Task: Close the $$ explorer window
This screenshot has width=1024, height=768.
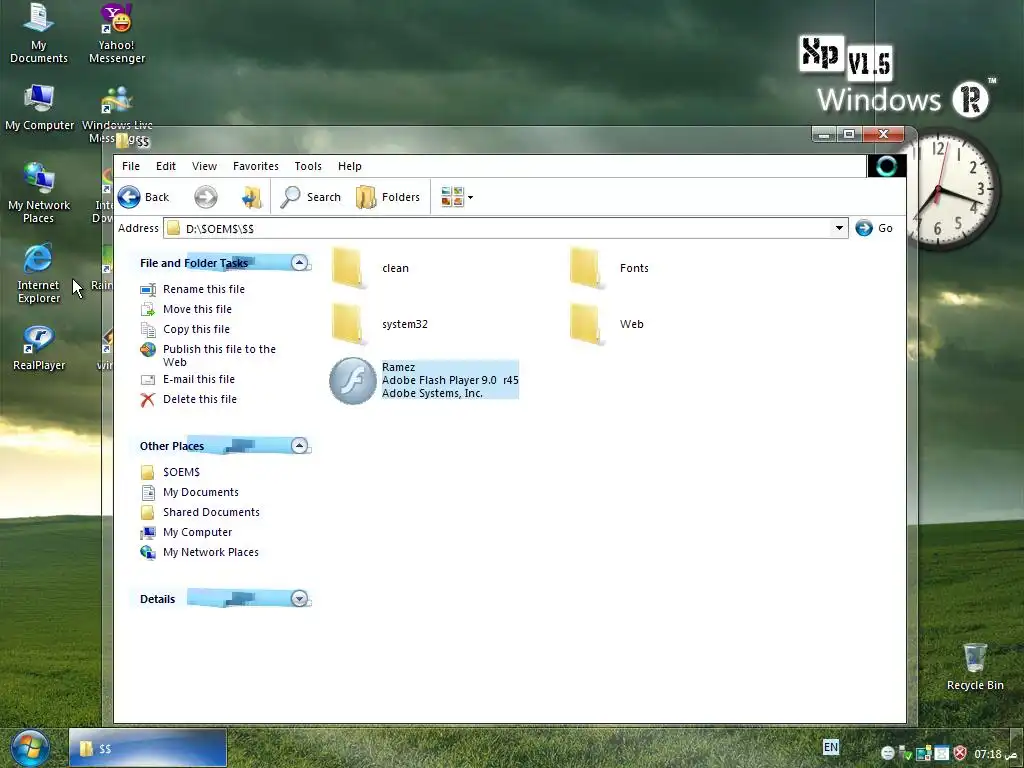Action: [883, 135]
